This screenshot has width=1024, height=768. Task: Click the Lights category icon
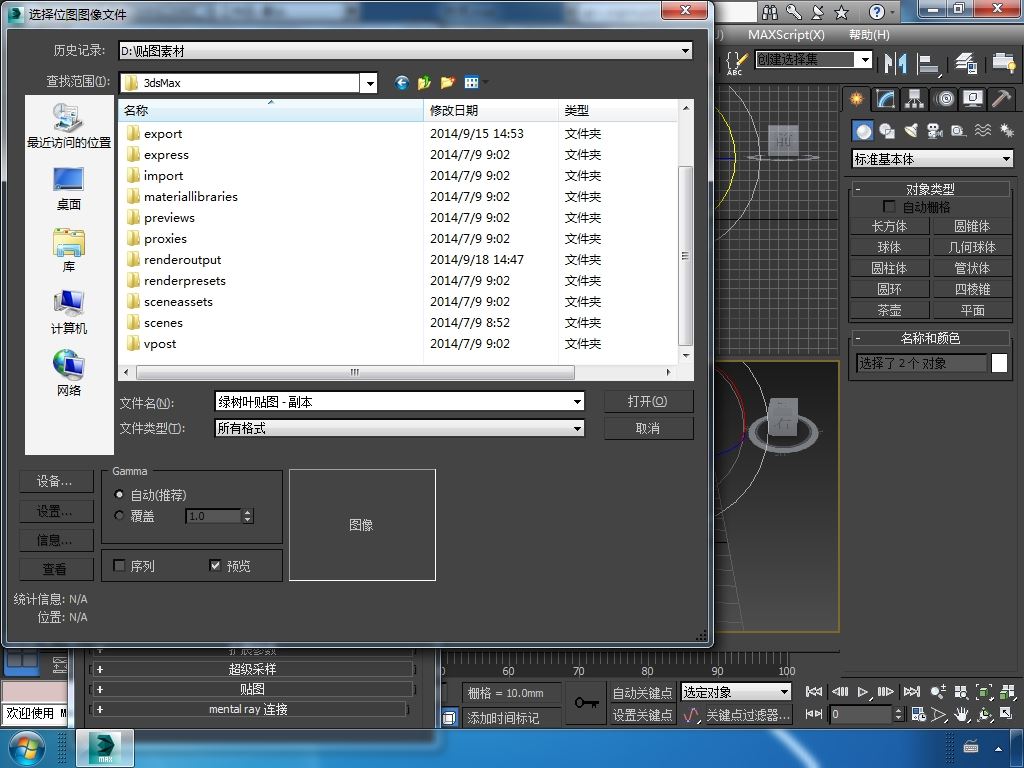pos(910,131)
